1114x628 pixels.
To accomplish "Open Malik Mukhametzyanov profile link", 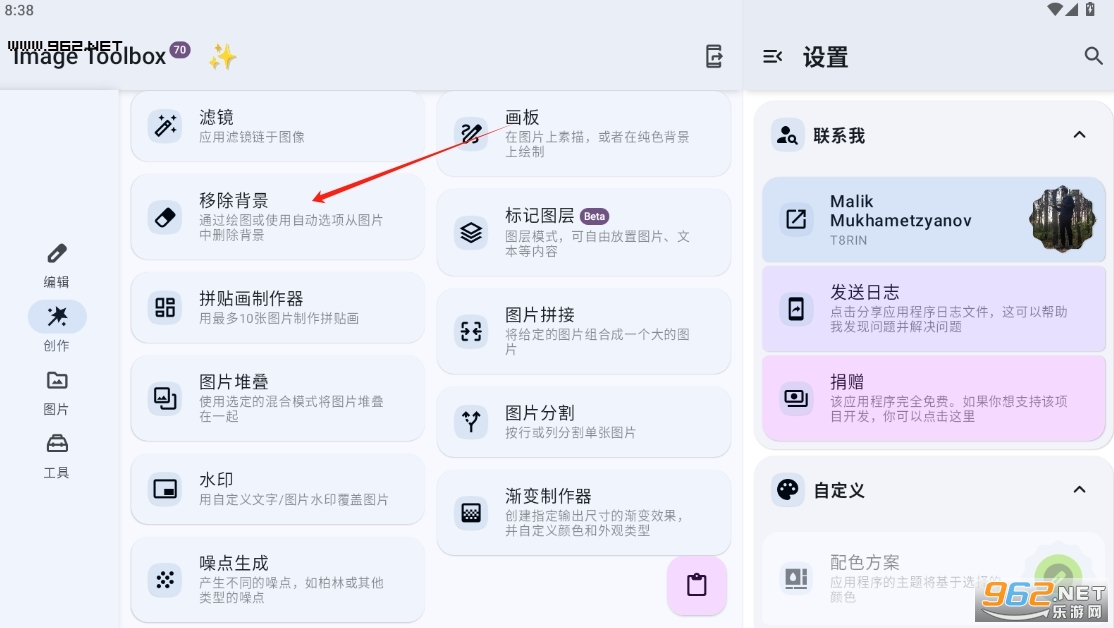I will click(934, 220).
